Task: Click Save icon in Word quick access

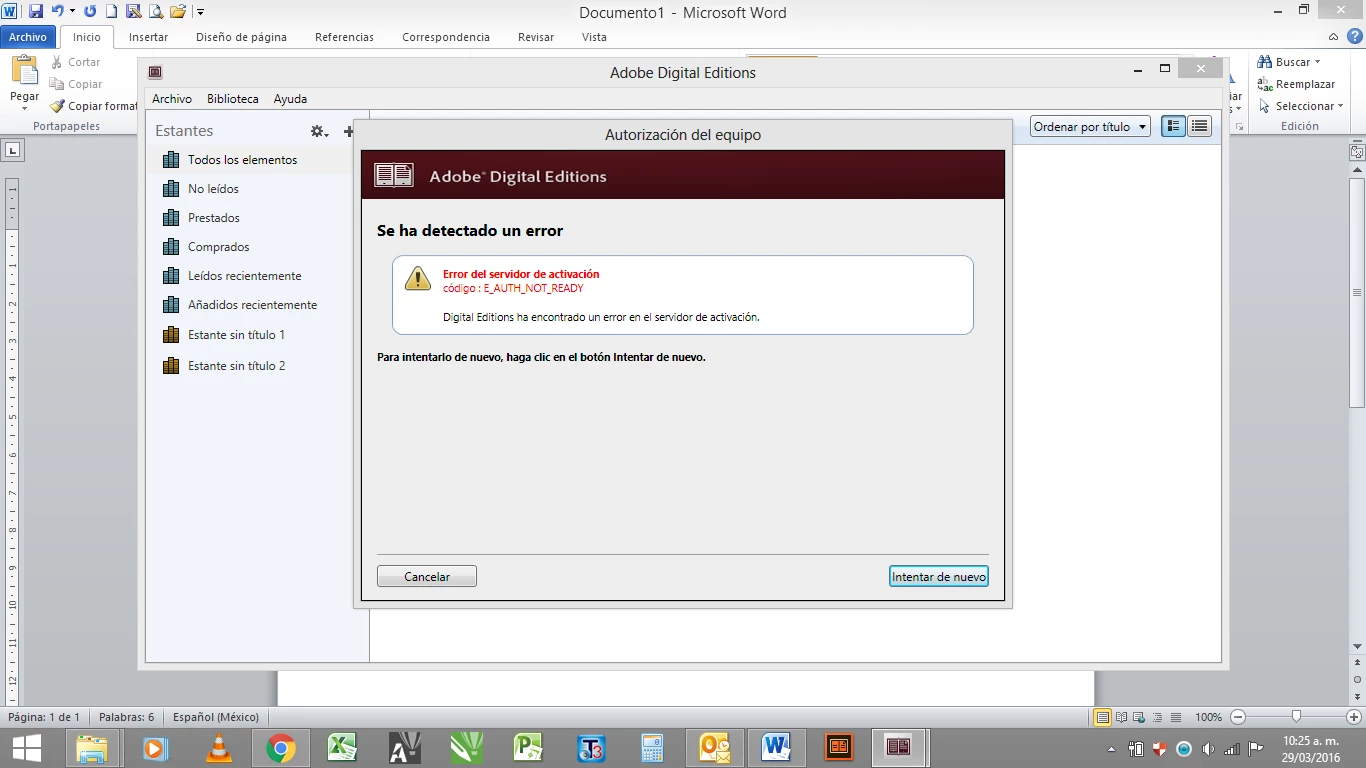Action: tap(36, 12)
